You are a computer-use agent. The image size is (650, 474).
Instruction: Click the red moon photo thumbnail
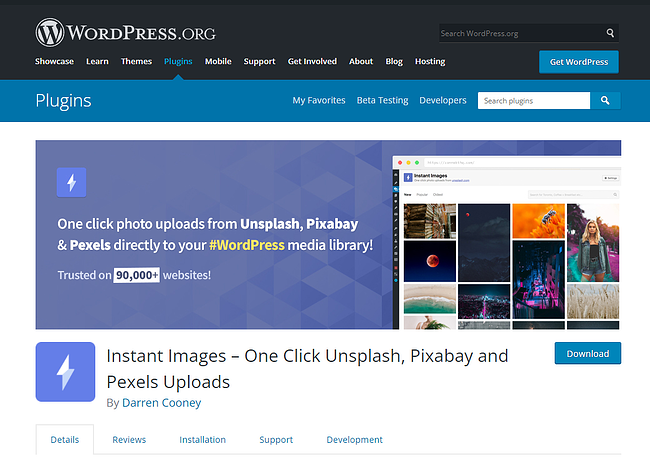430,261
